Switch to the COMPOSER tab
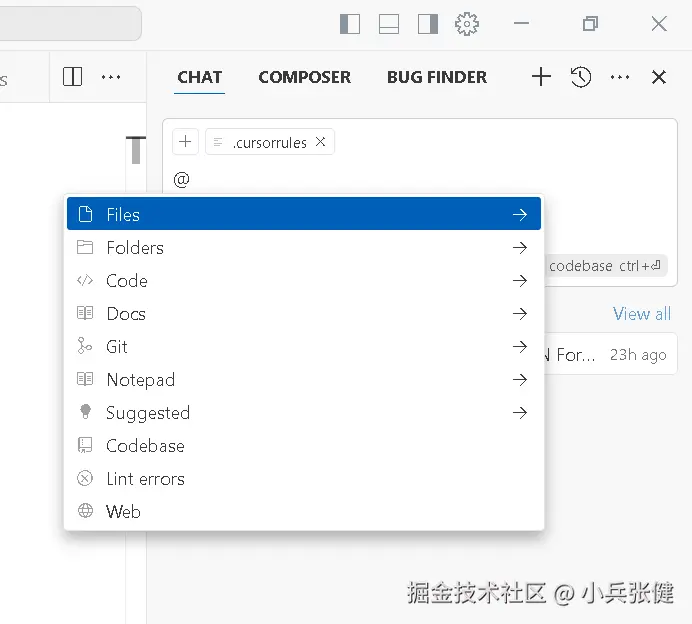The width and height of the screenshot is (692, 624). click(305, 77)
